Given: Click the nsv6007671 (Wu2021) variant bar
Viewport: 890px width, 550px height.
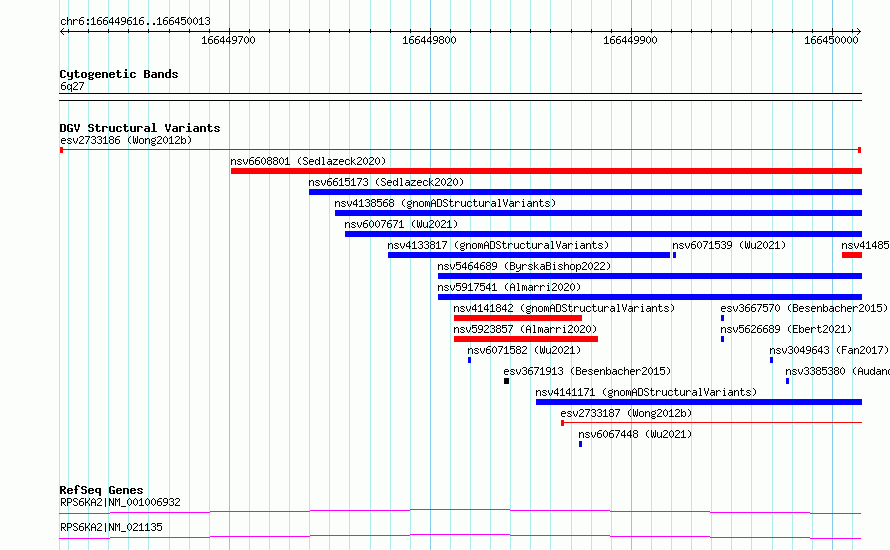Looking at the screenshot, I should [x=603, y=234].
